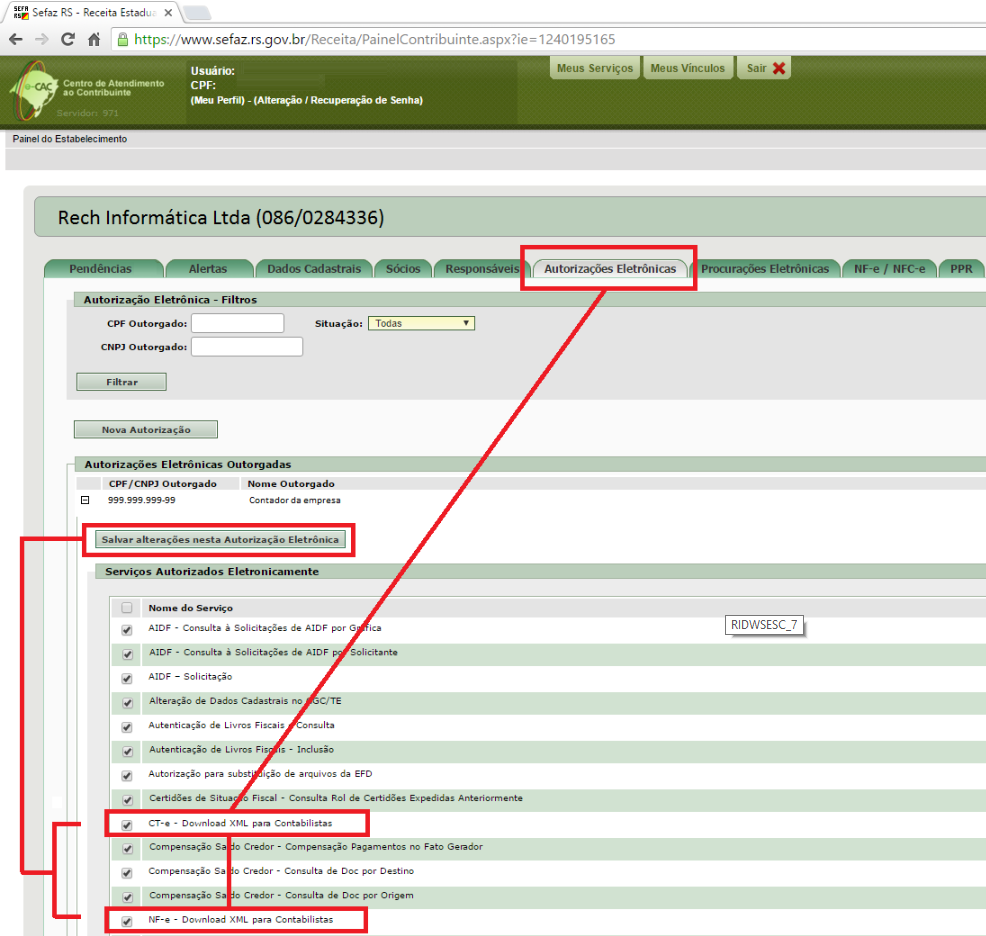
Task: Click the browser home icon
Action: pyautogui.click(x=94, y=40)
